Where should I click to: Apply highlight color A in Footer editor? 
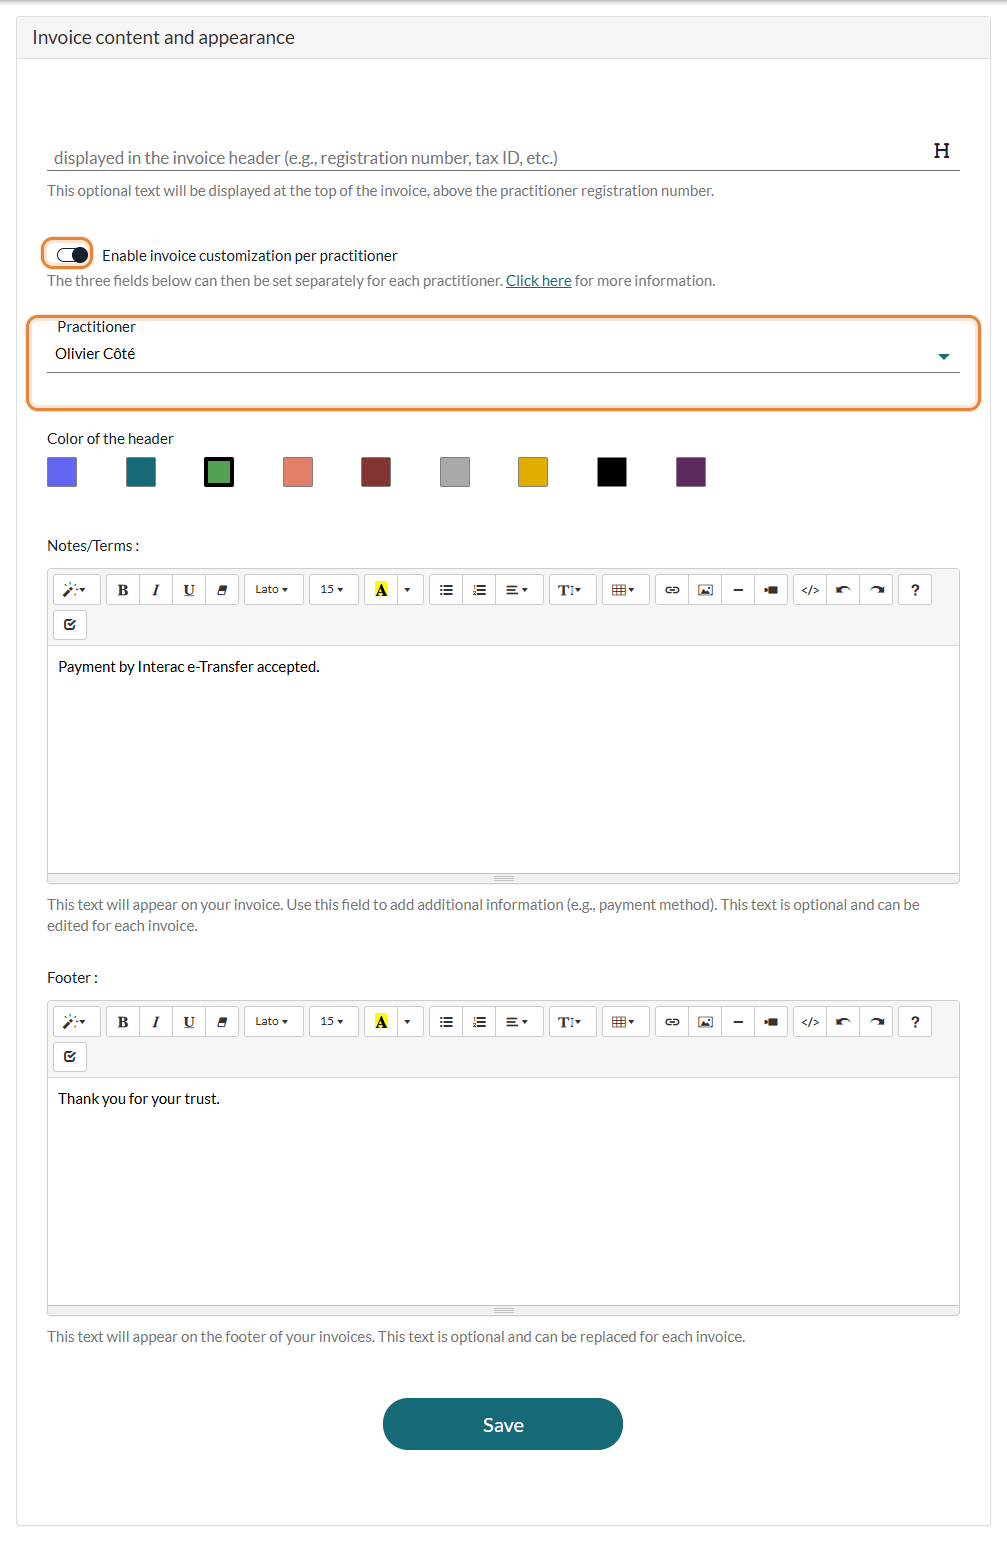coord(381,1022)
